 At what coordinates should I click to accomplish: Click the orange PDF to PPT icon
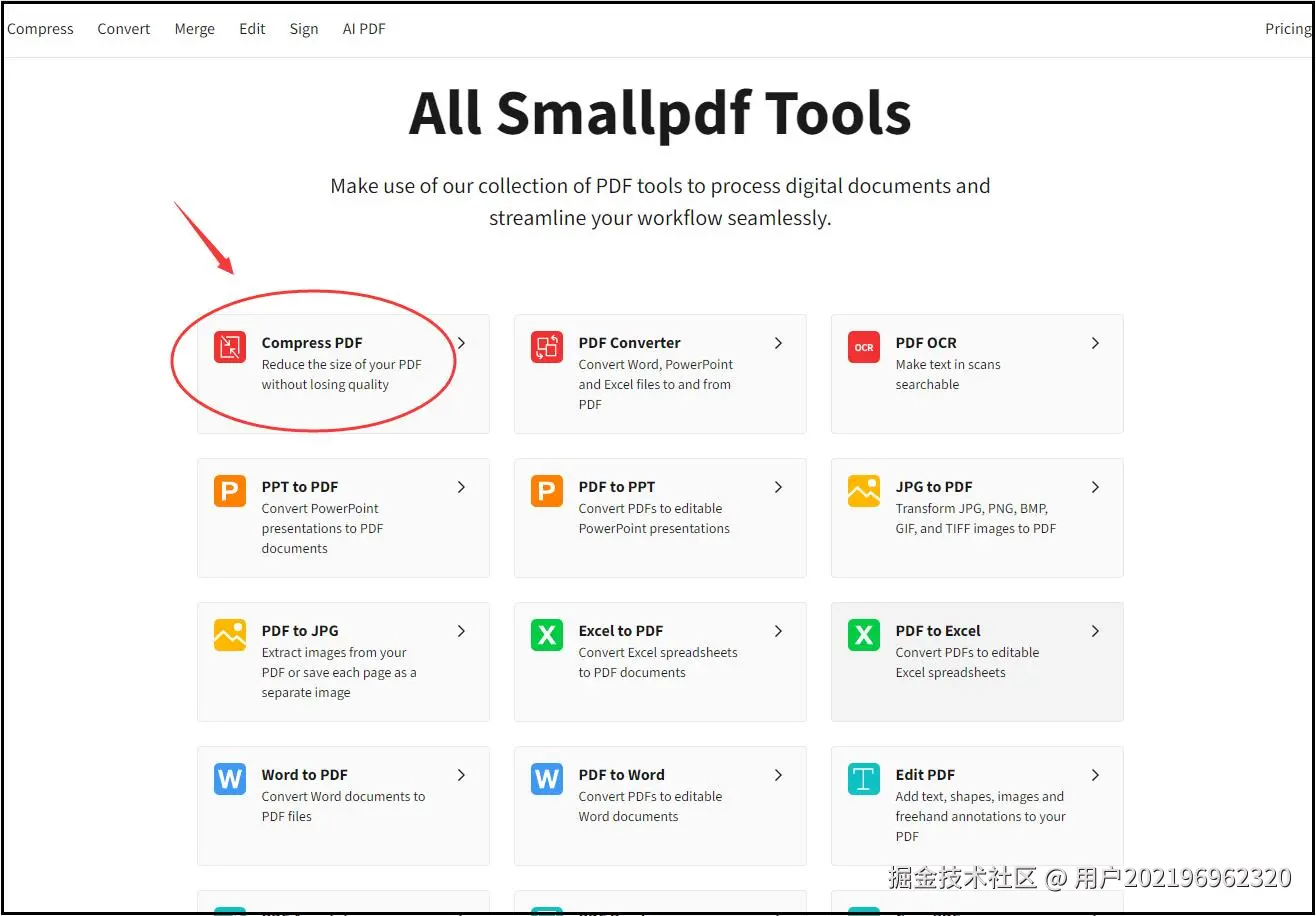coord(547,491)
